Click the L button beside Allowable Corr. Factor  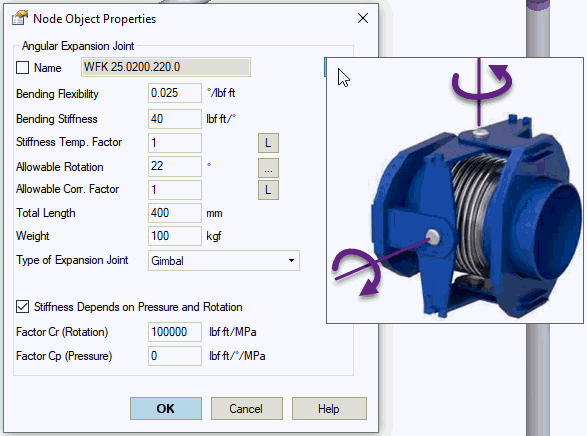[268, 190]
